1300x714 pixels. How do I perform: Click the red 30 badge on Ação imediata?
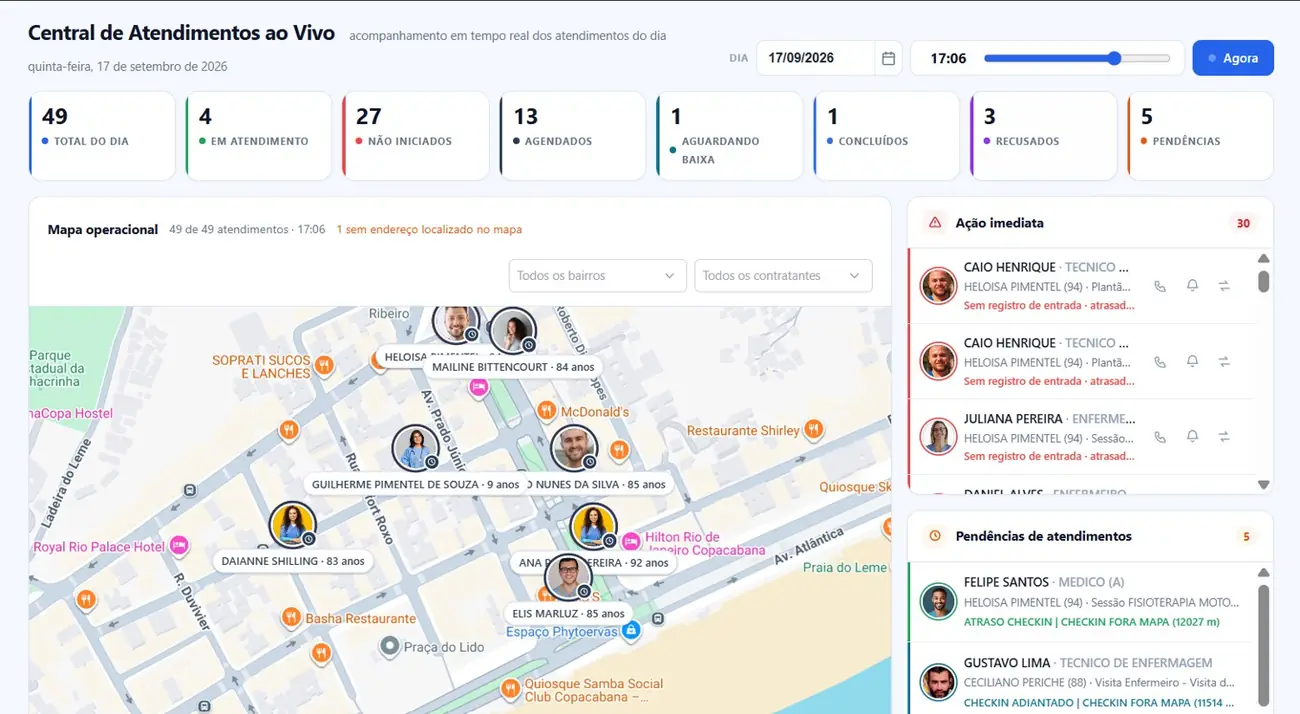pos(1243,223)
